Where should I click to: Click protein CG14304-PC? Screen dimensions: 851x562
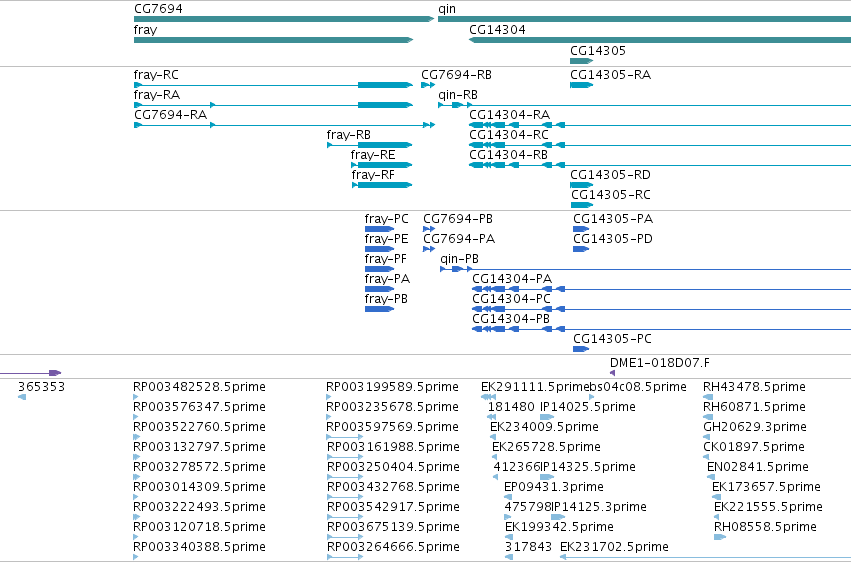click(x=511, y=299)
